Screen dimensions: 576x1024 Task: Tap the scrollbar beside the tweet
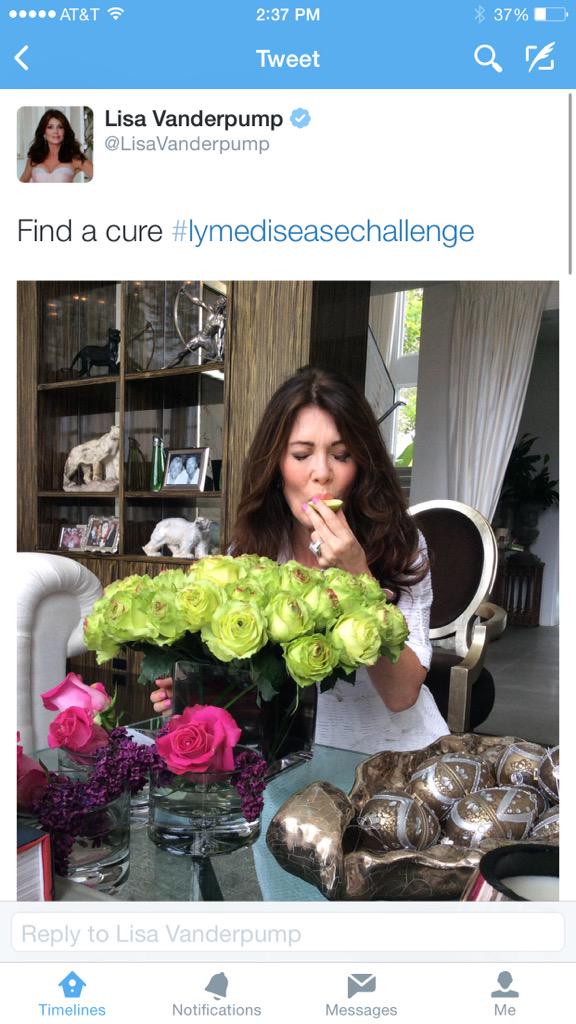[x=570, y=183]
